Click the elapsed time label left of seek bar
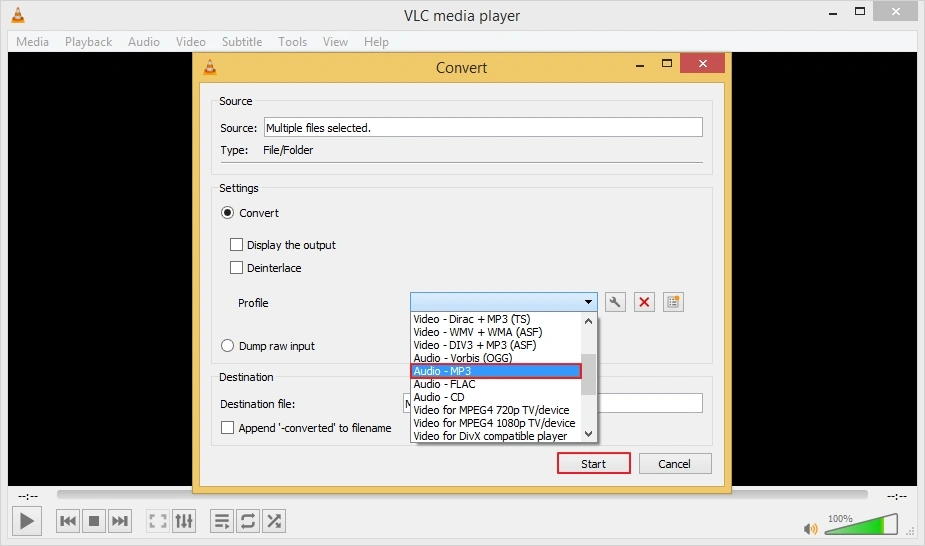Image resolution: width=925 pixels, height=546 pixels. pos(28,496)
